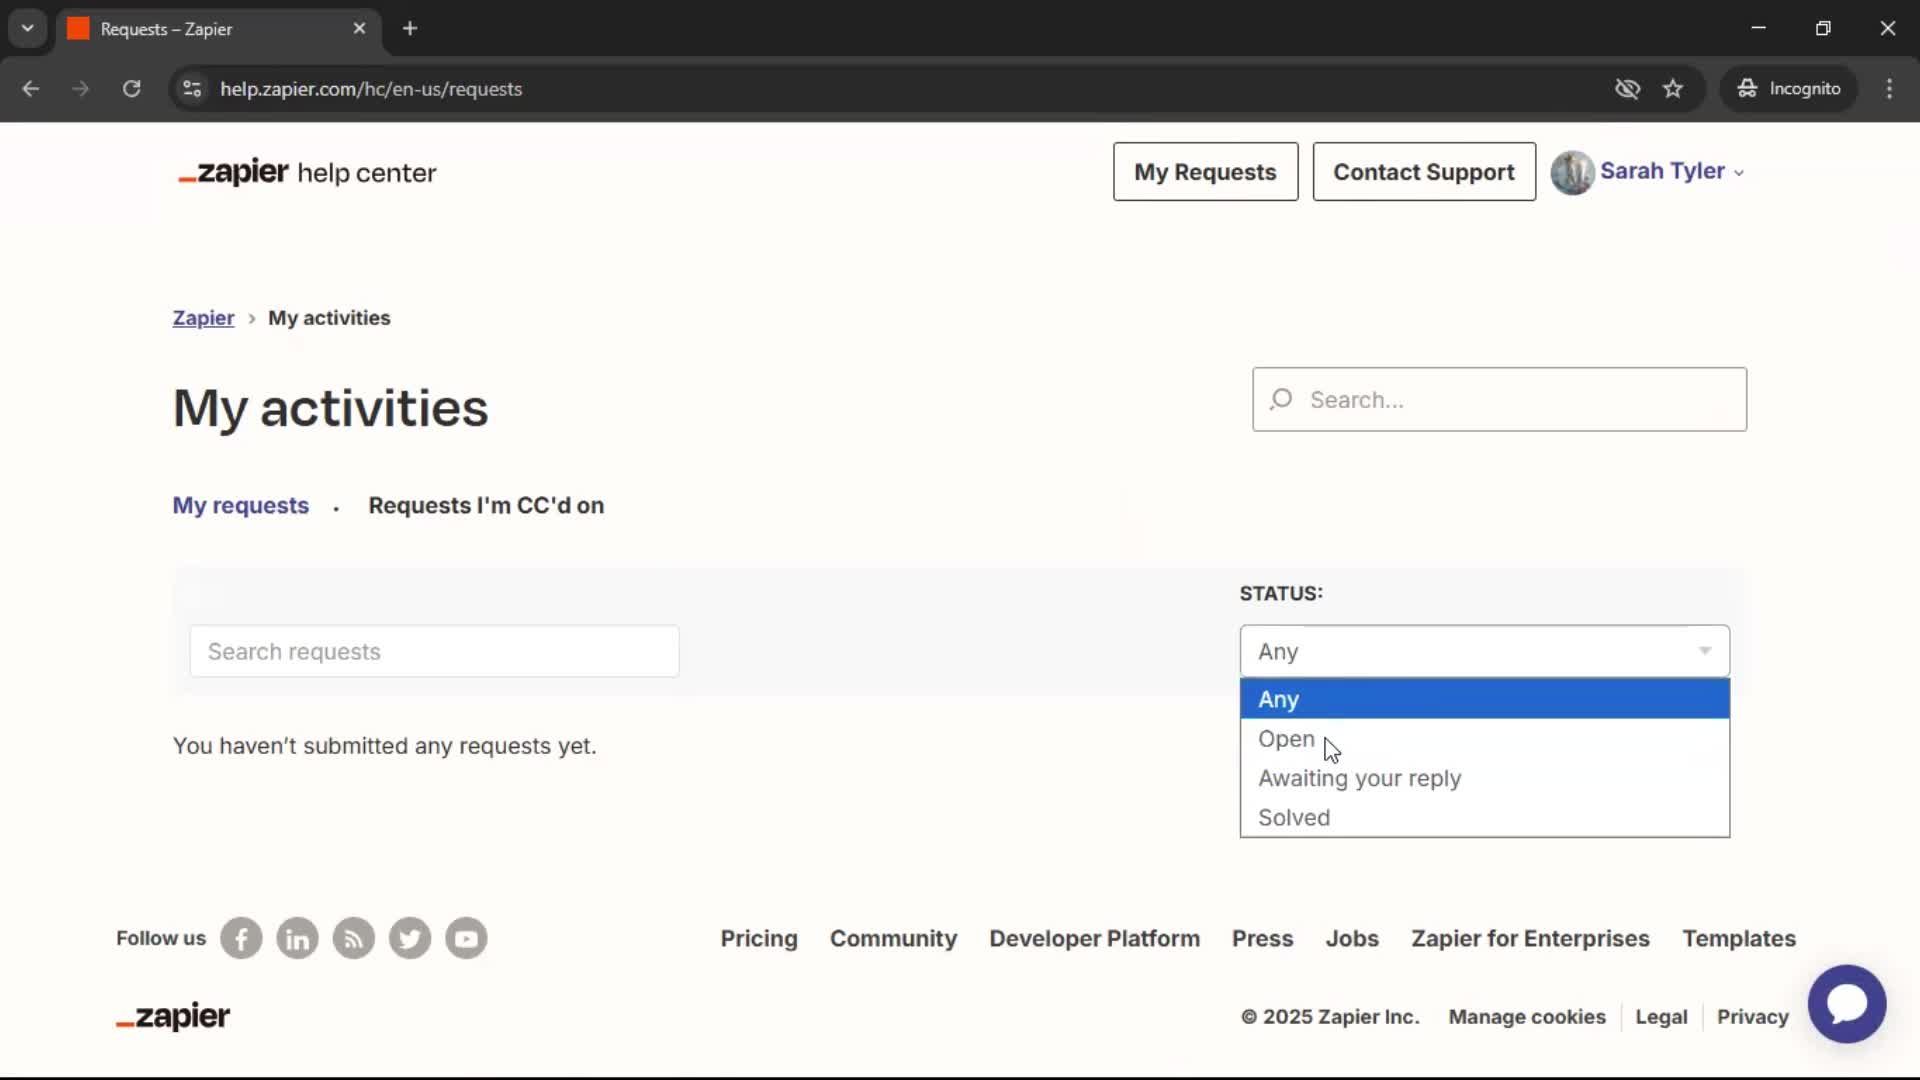Image resolution: width=1920 pixels, height=1080 pixels.
Task: Focus the Search requests field
Action: coord(434,651)
